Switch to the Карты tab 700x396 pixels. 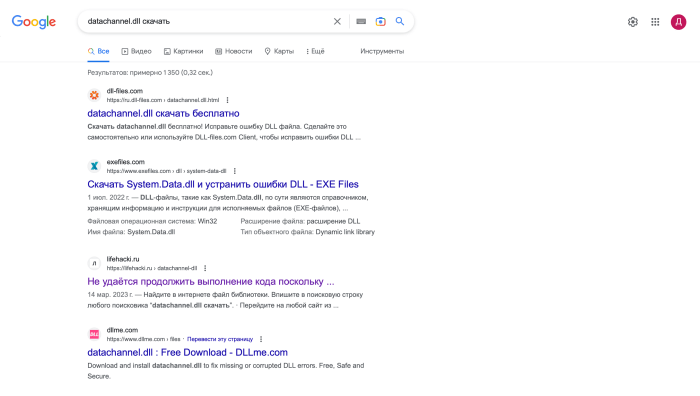tap(279, 51)
